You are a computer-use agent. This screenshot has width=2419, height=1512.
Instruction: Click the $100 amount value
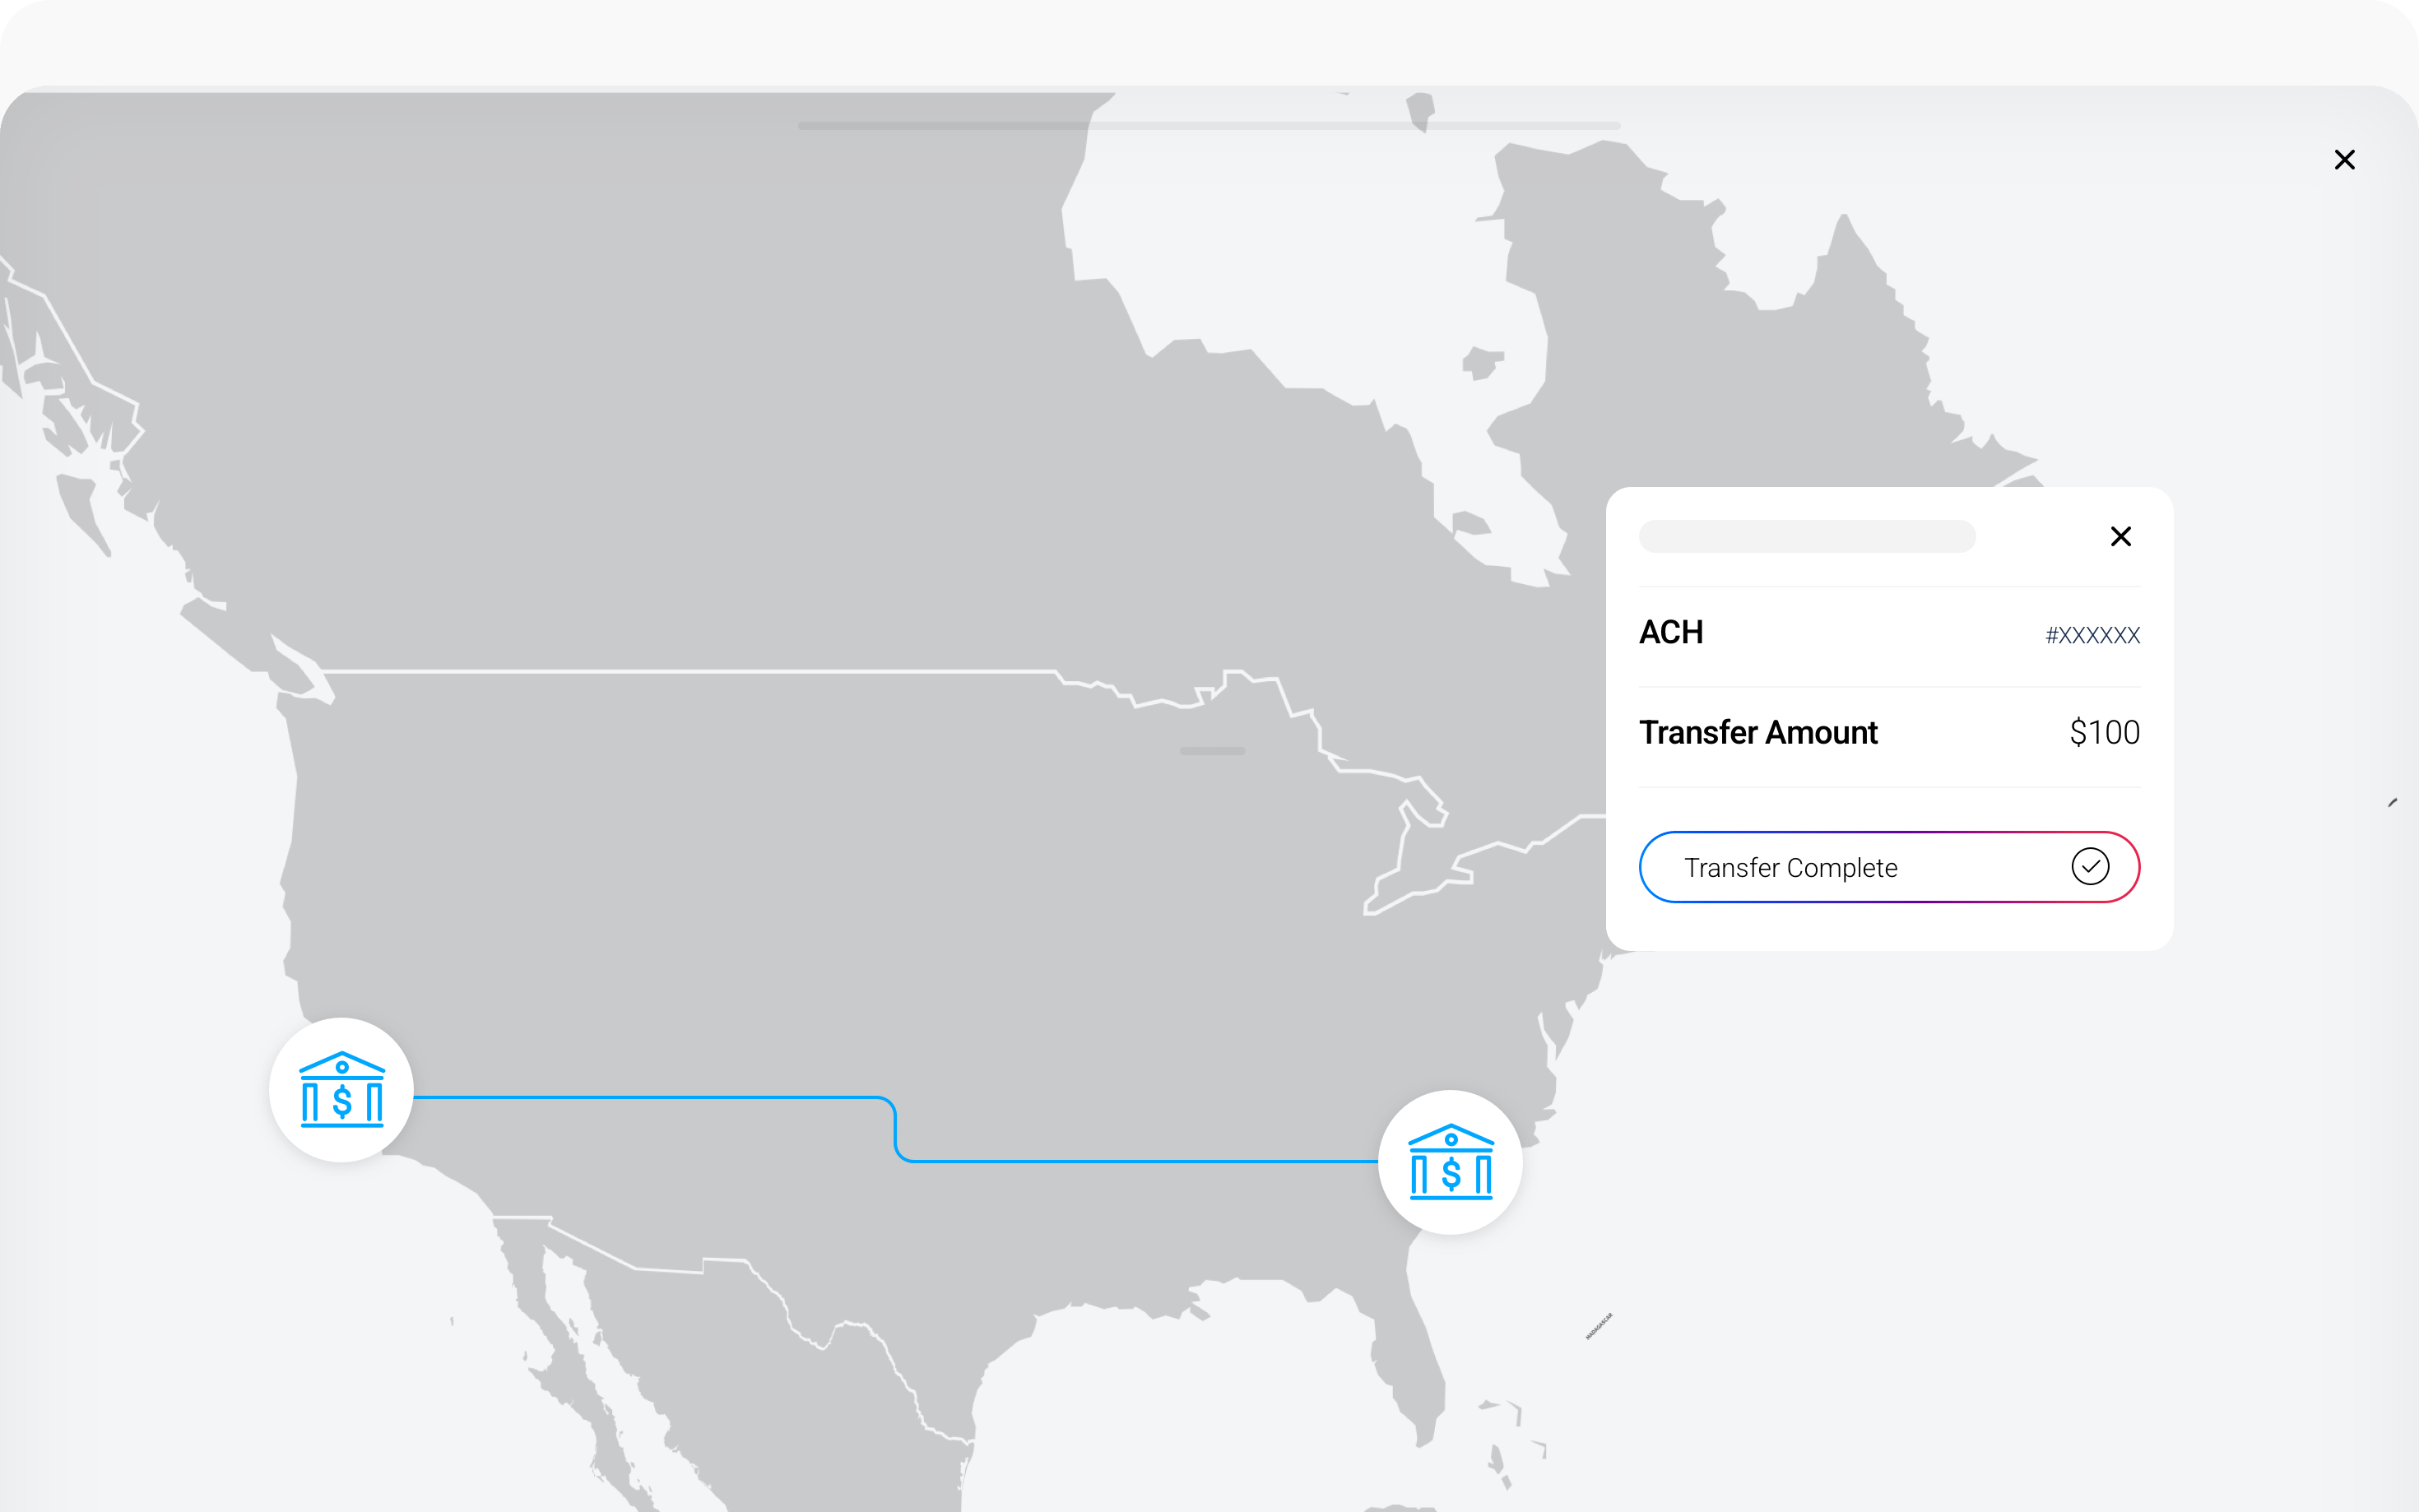coord(2104,733)
